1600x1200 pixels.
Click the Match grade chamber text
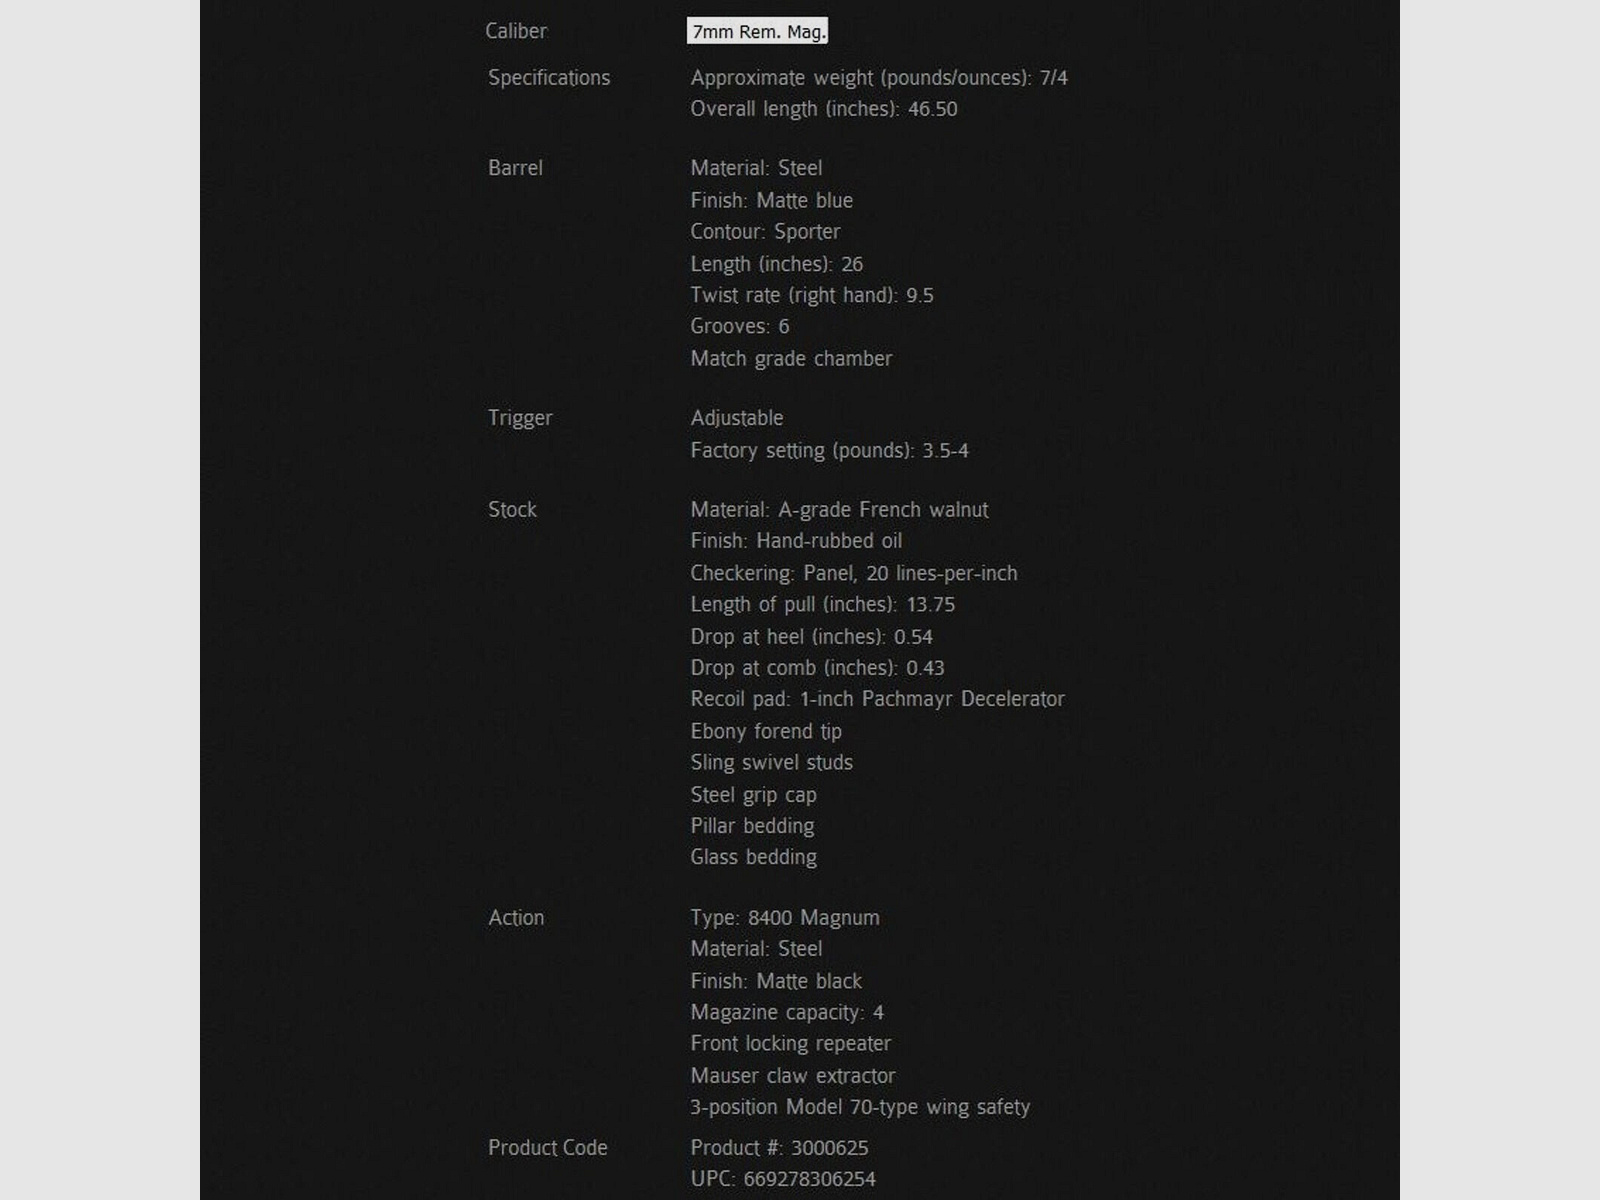pyautogui.click(x=791, y=359)
